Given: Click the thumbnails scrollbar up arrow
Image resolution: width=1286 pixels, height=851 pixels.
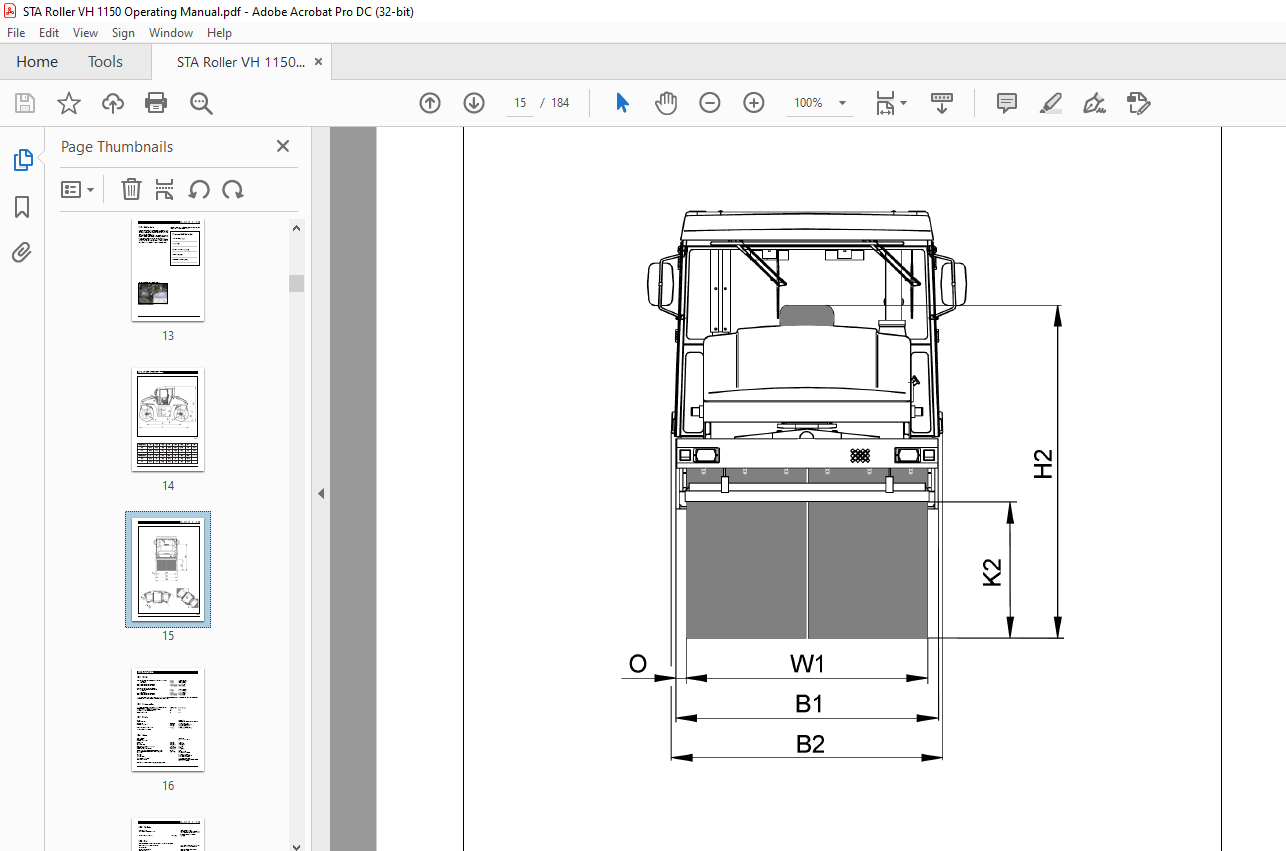Looking at the screenshot, I should coord(296,228).
